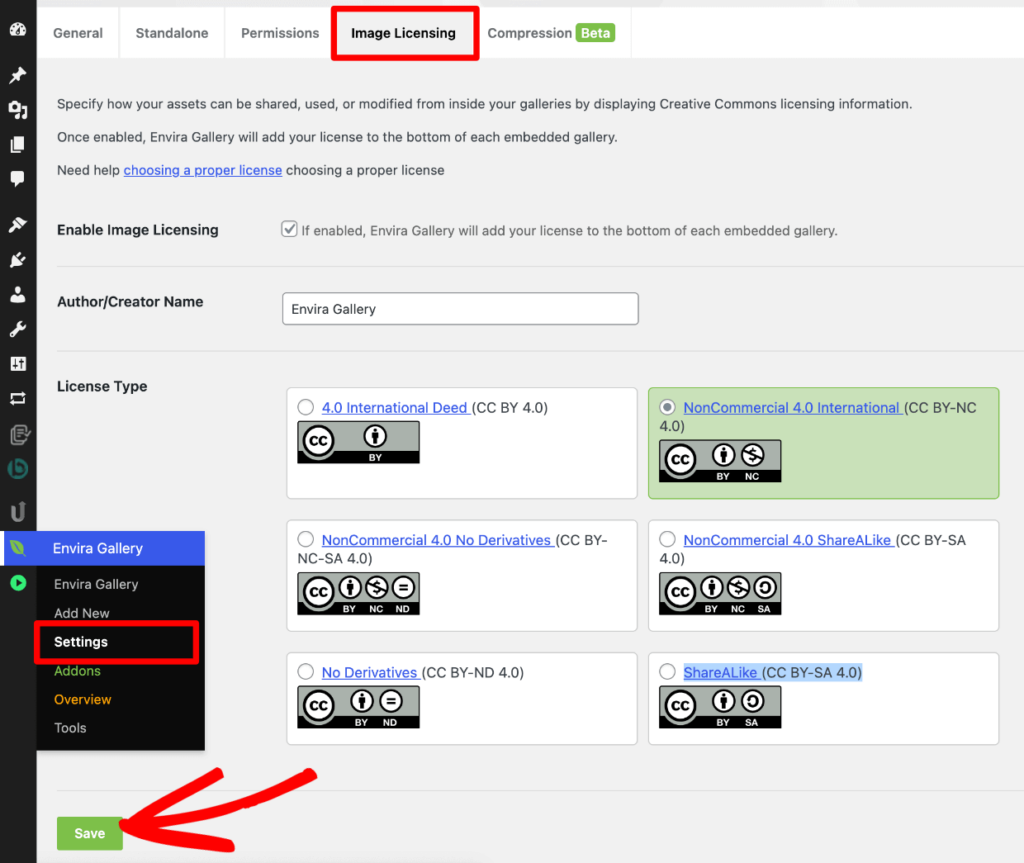Click the 'Enable Image Licensing' label text
Screen dimensions: 1024x863
pyautogui.click(x=138, y=230)
